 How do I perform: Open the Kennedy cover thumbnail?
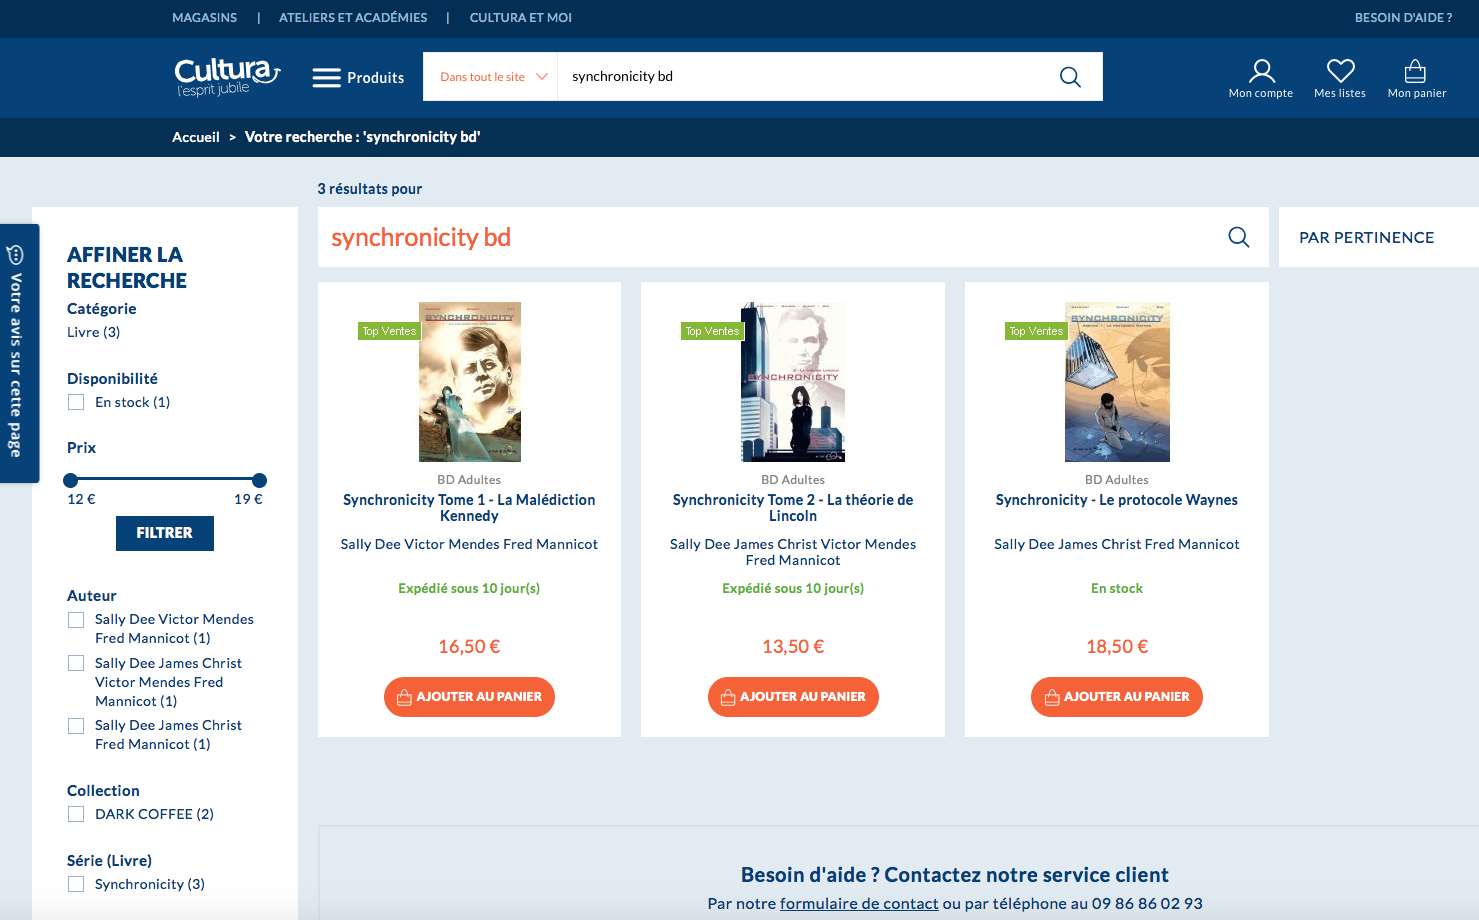(x=470, y=382)
